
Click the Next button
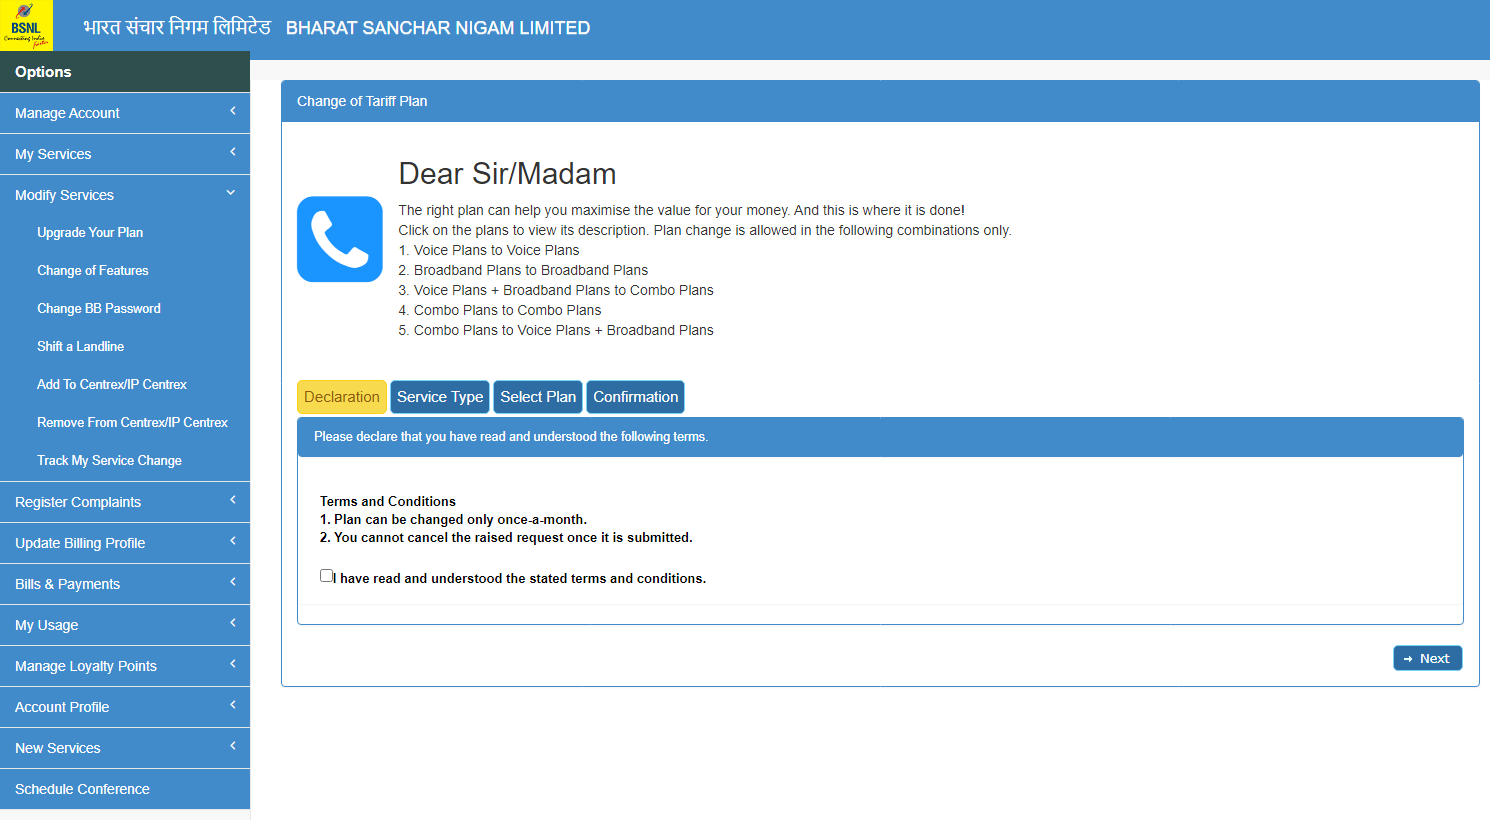tap(1427, 658)
